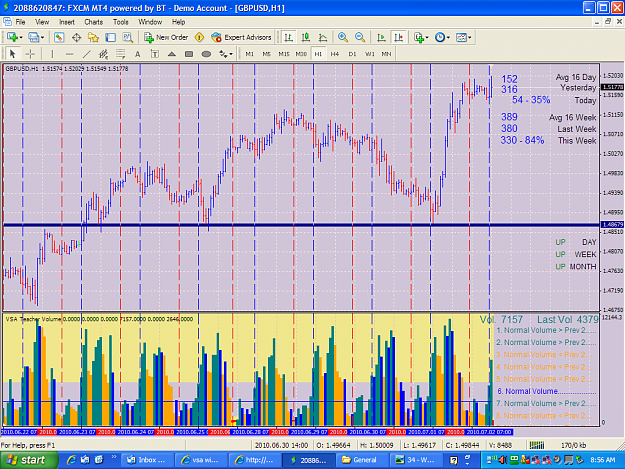
Task: Pick the text label 'A' tool
Action: pos(138,54)
